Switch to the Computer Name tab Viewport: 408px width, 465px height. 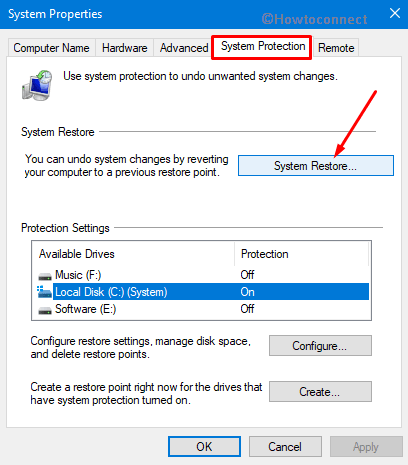pyautogui.click(x=51, y=48)
